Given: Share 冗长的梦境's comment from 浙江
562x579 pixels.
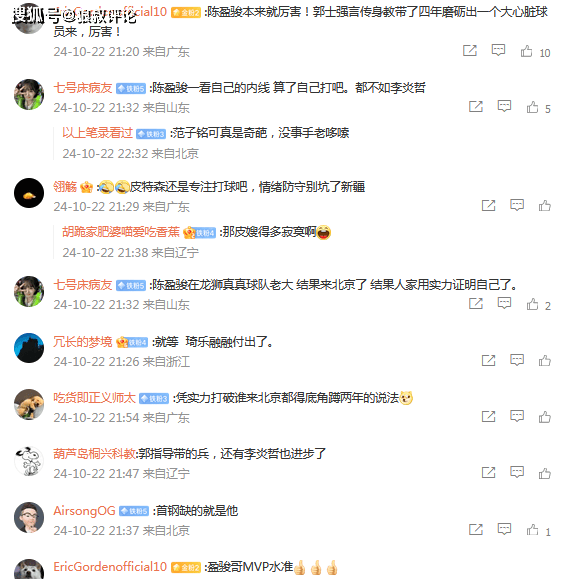Looking at the screenshot, I should [489, 361].
